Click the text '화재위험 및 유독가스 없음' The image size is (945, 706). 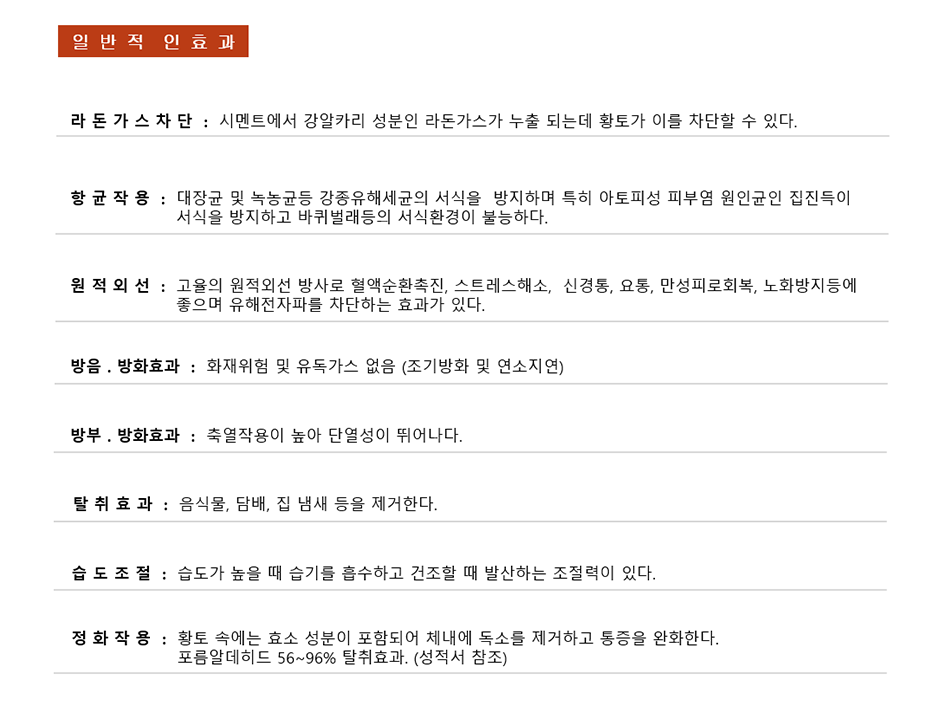pos(385,366)
